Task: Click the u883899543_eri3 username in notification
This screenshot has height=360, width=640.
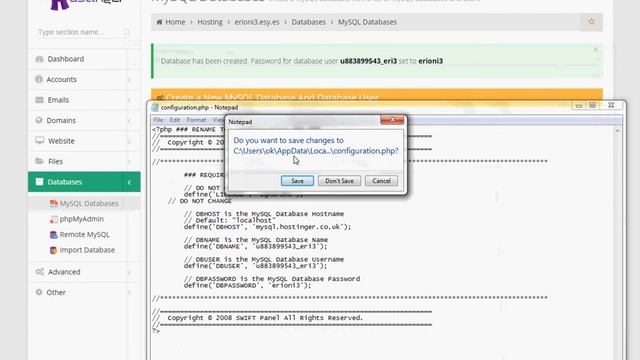Action: (x=368, y=61)
